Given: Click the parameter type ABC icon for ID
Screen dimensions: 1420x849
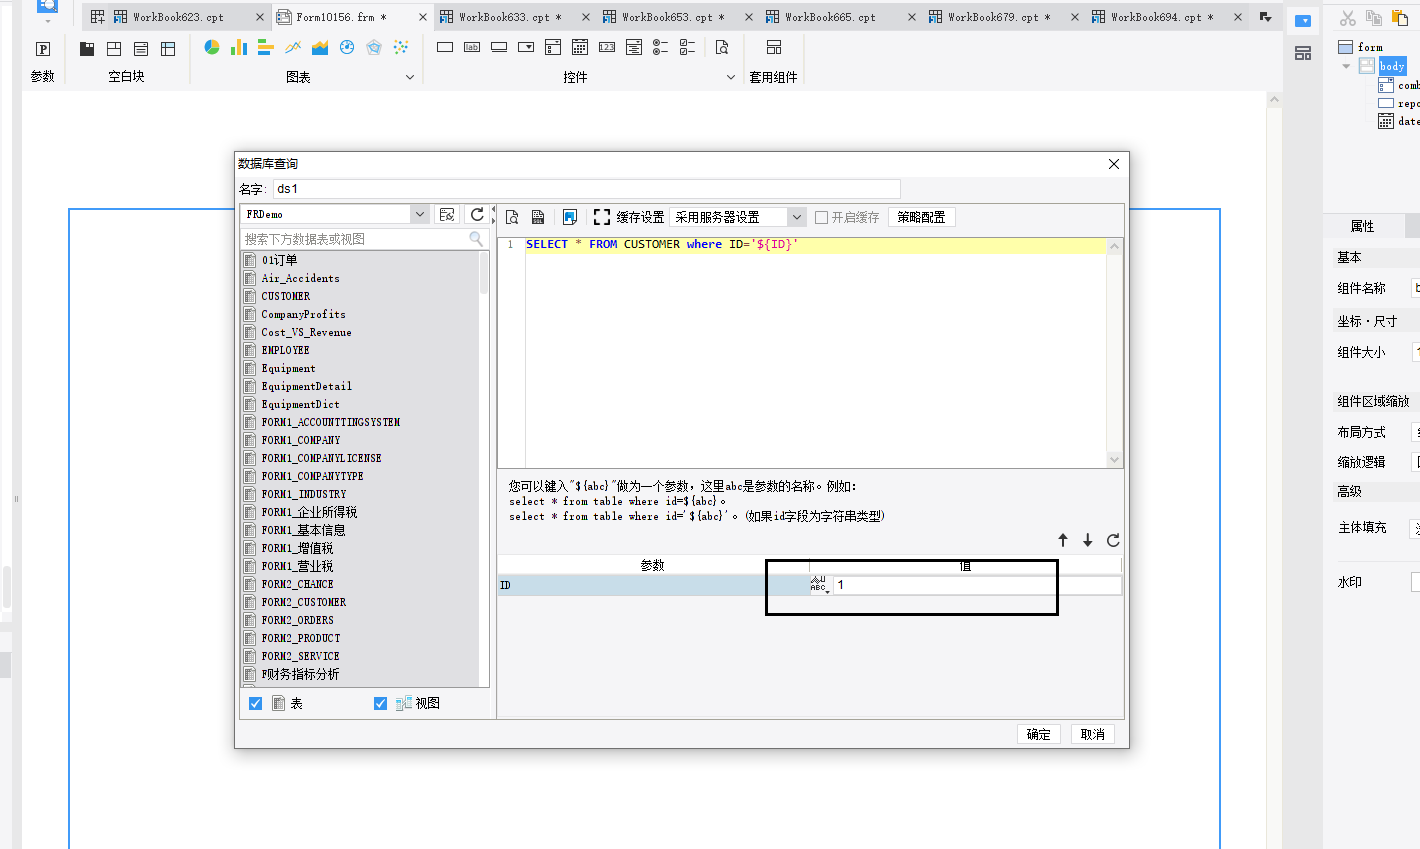Looking at the screenshot, I should pos(819,585).
